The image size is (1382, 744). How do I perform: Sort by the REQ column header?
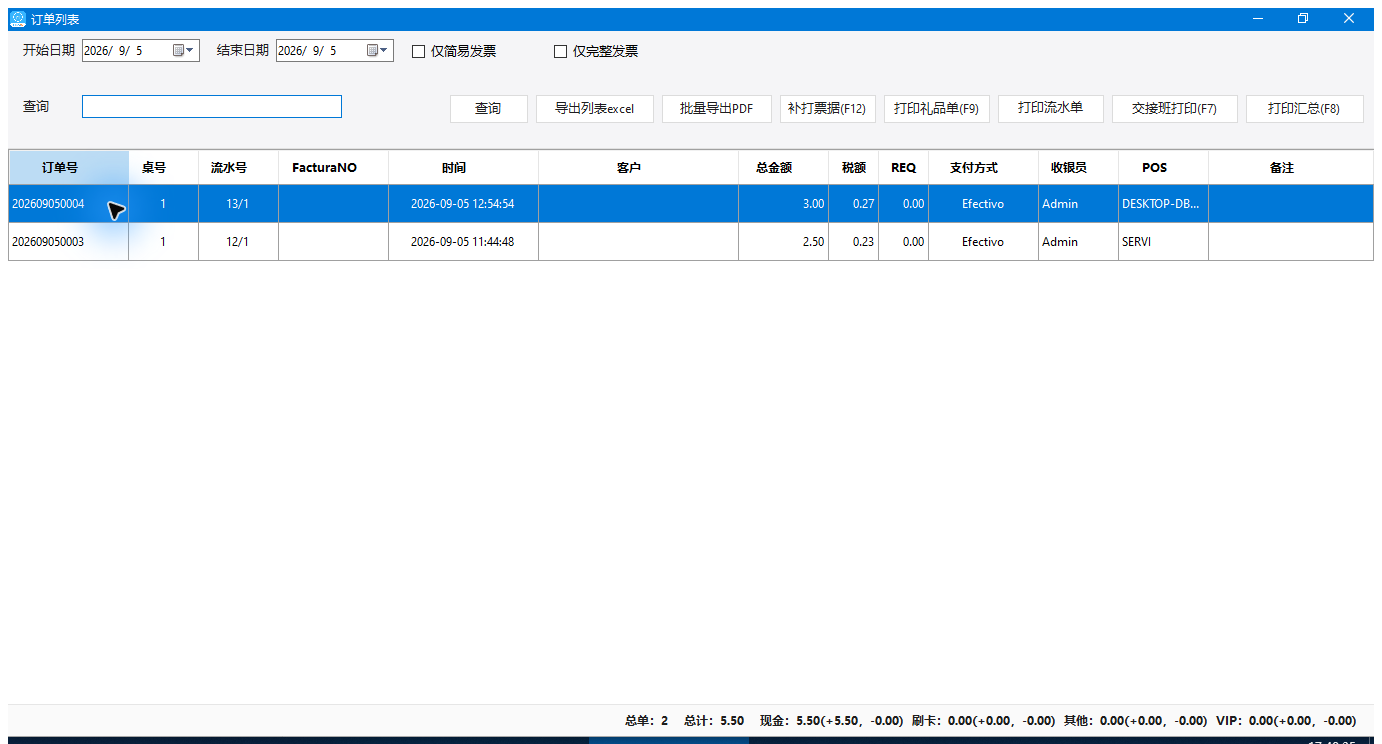(904, 168)
